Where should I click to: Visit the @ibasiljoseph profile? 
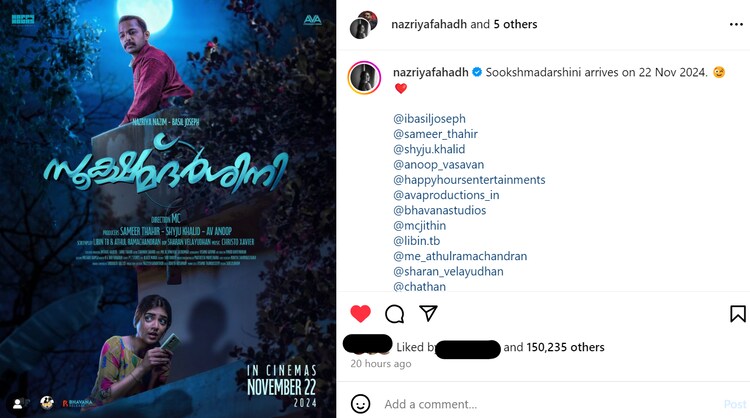(429, 119)
